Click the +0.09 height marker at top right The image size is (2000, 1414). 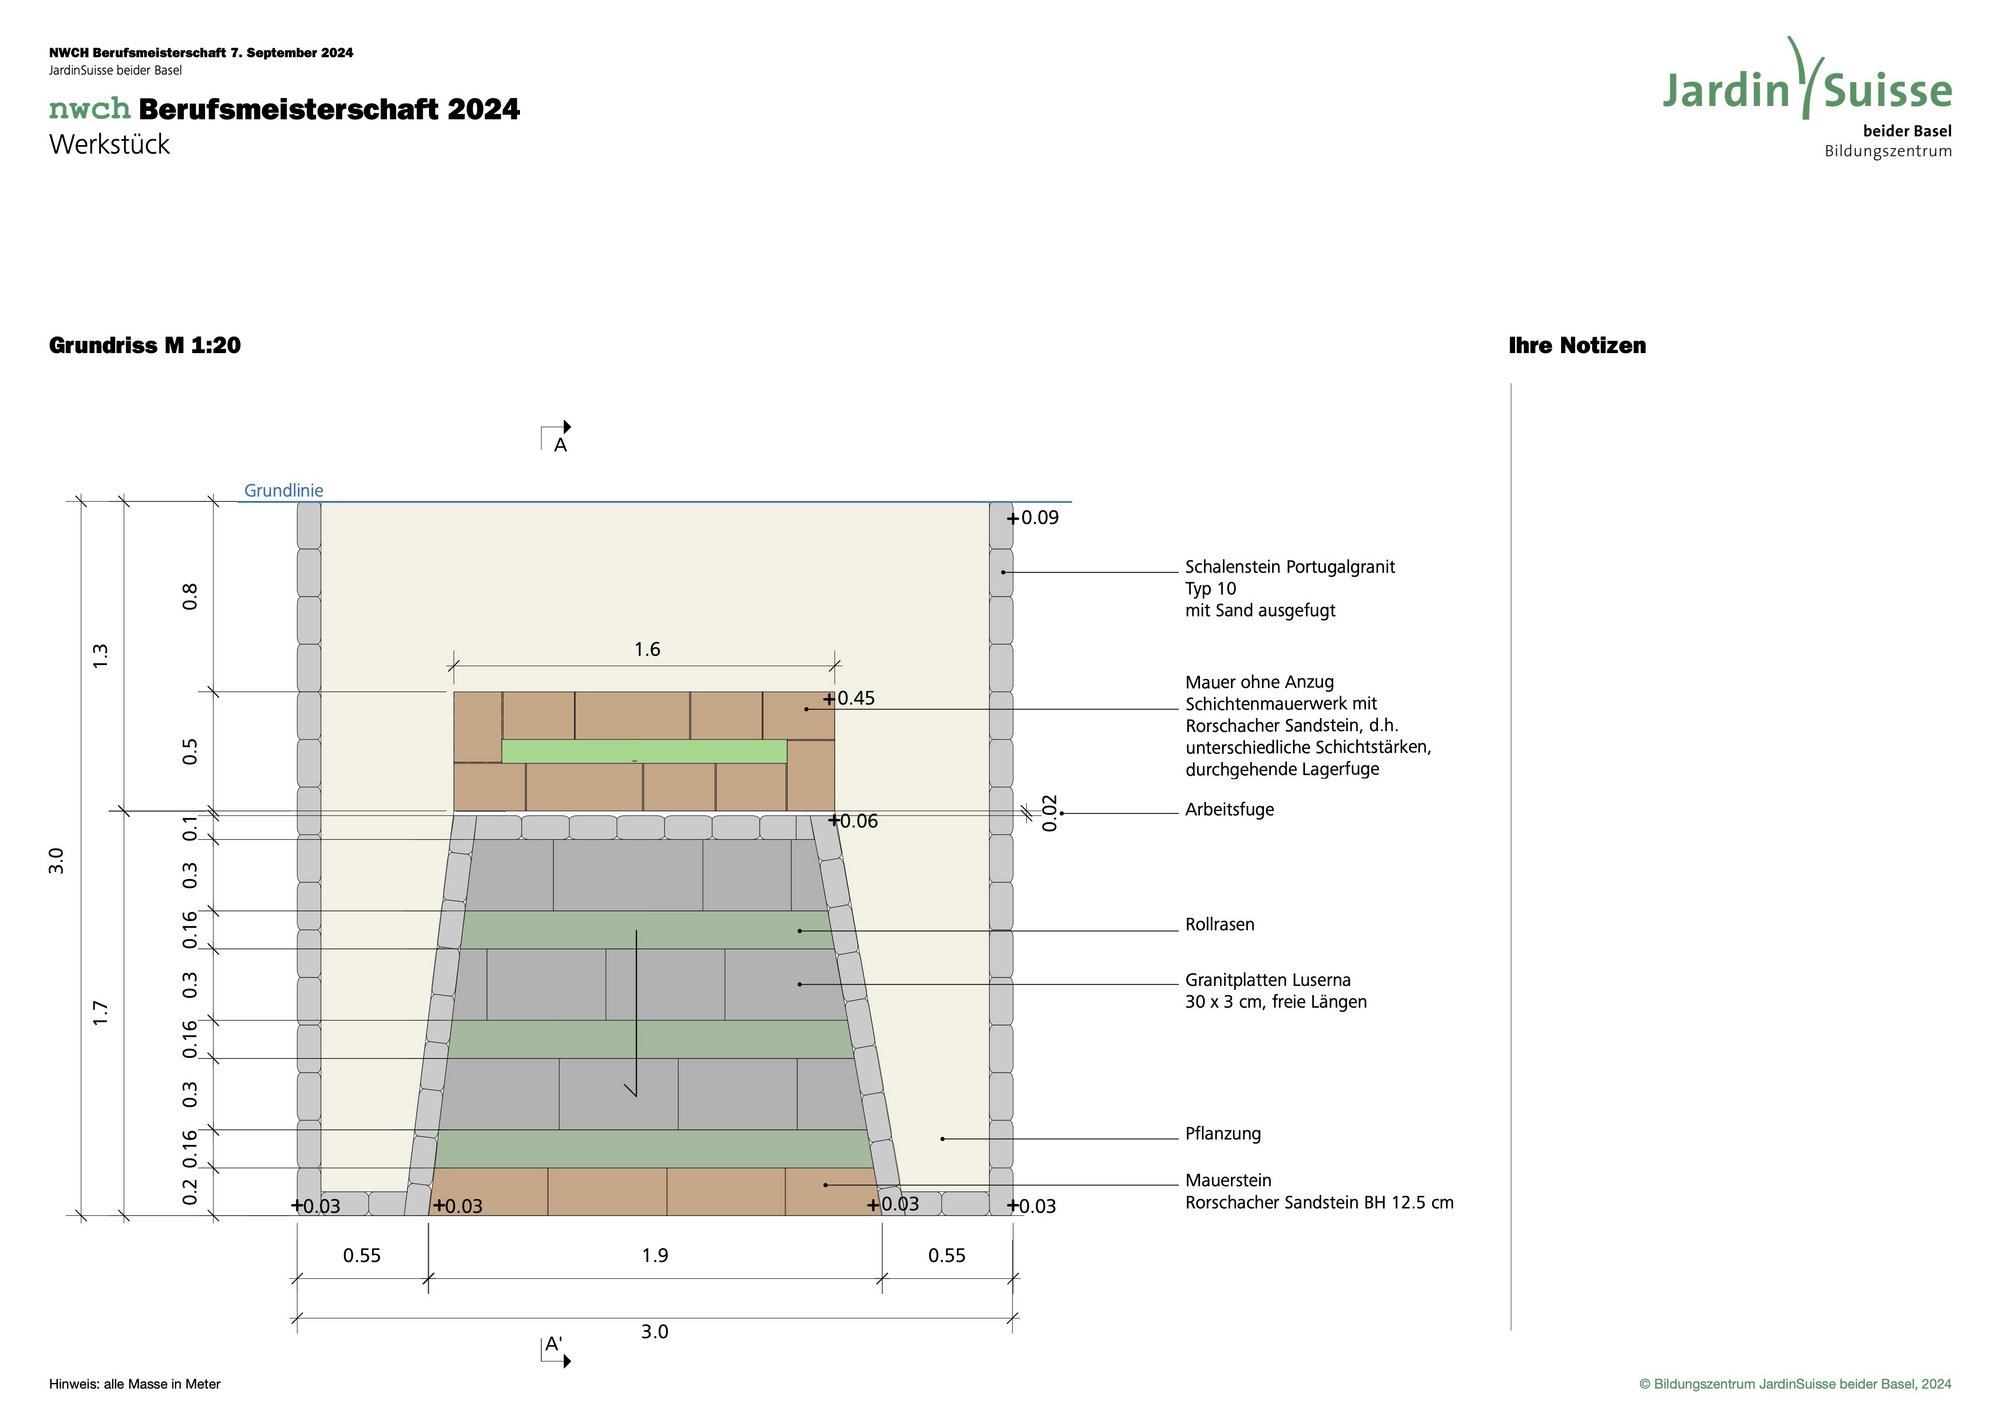1033,518
